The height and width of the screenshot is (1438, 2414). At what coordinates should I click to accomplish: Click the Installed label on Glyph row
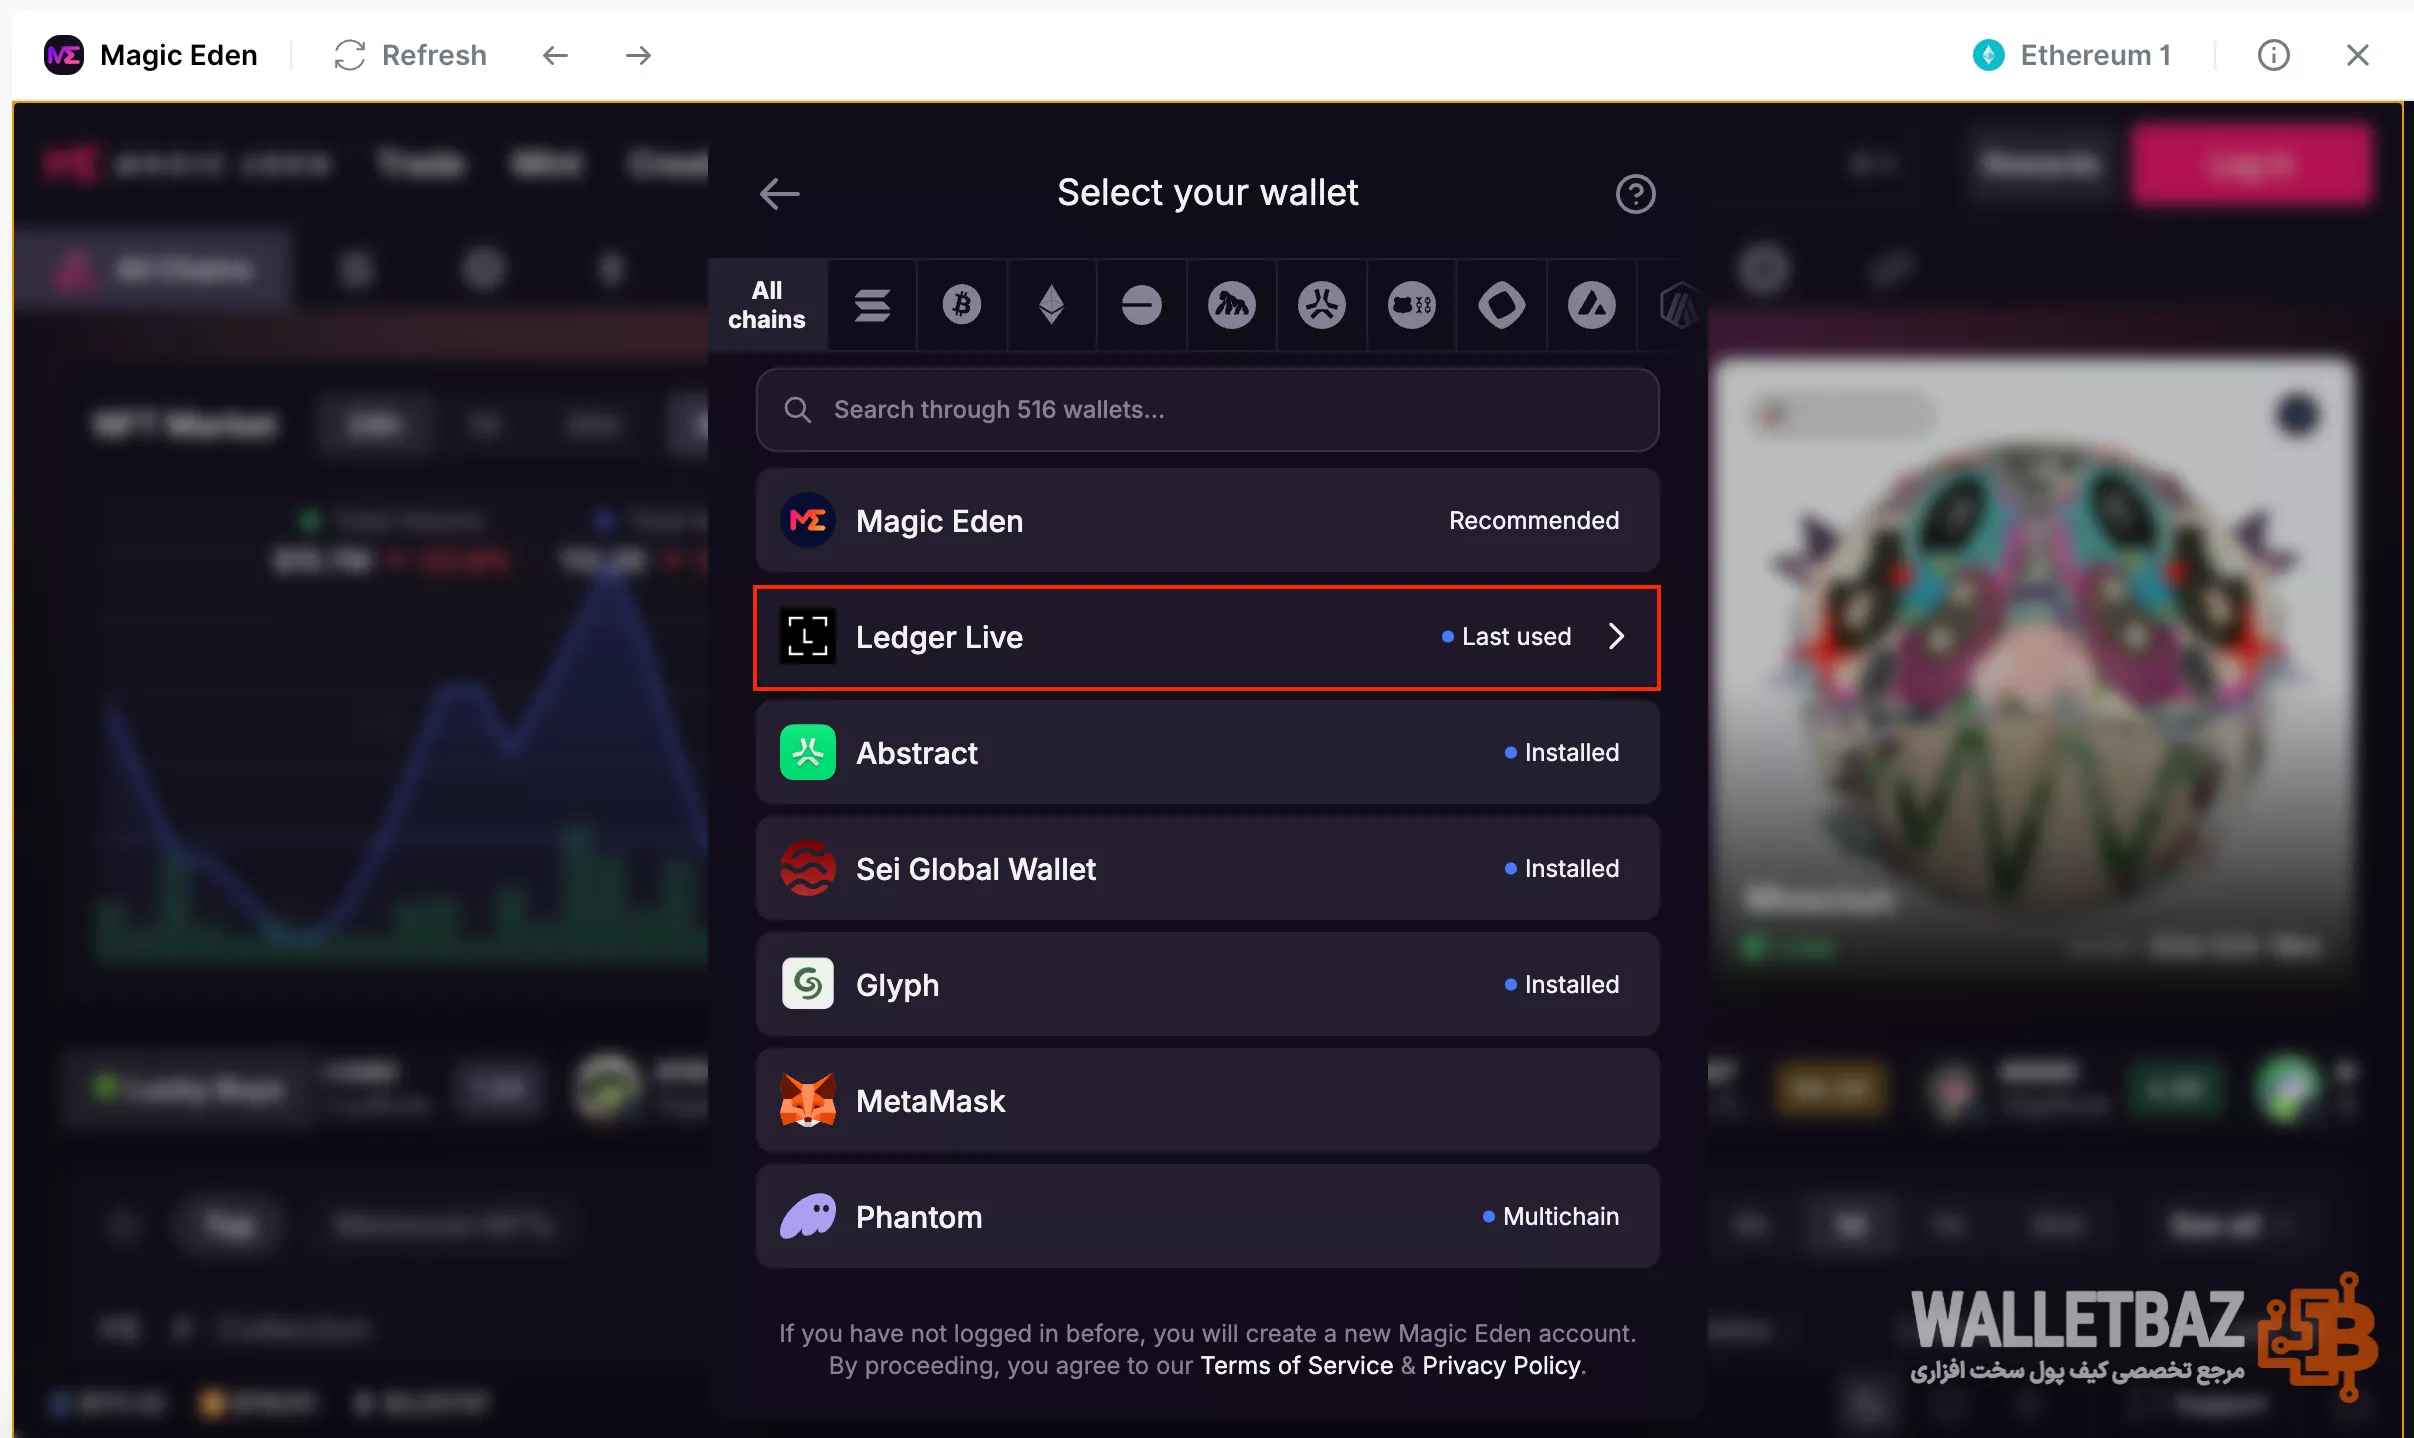(x=1571, y=985)
